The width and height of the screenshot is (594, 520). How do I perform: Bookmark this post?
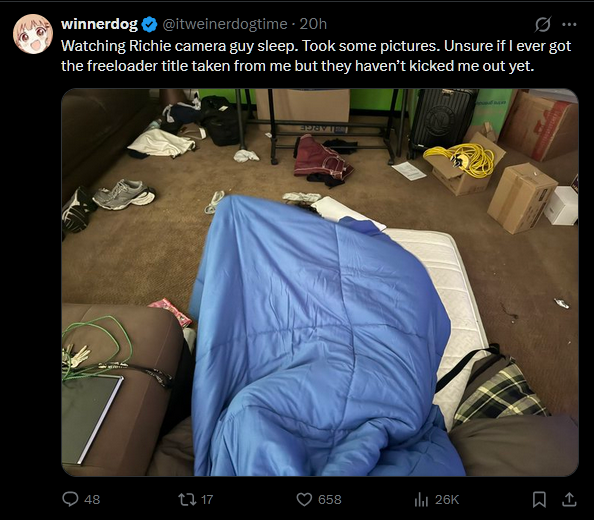pyautogui.click(x=539, y=500)
